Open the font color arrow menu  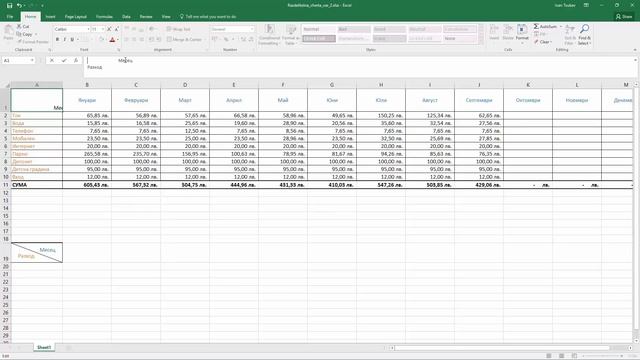[118, 40]
